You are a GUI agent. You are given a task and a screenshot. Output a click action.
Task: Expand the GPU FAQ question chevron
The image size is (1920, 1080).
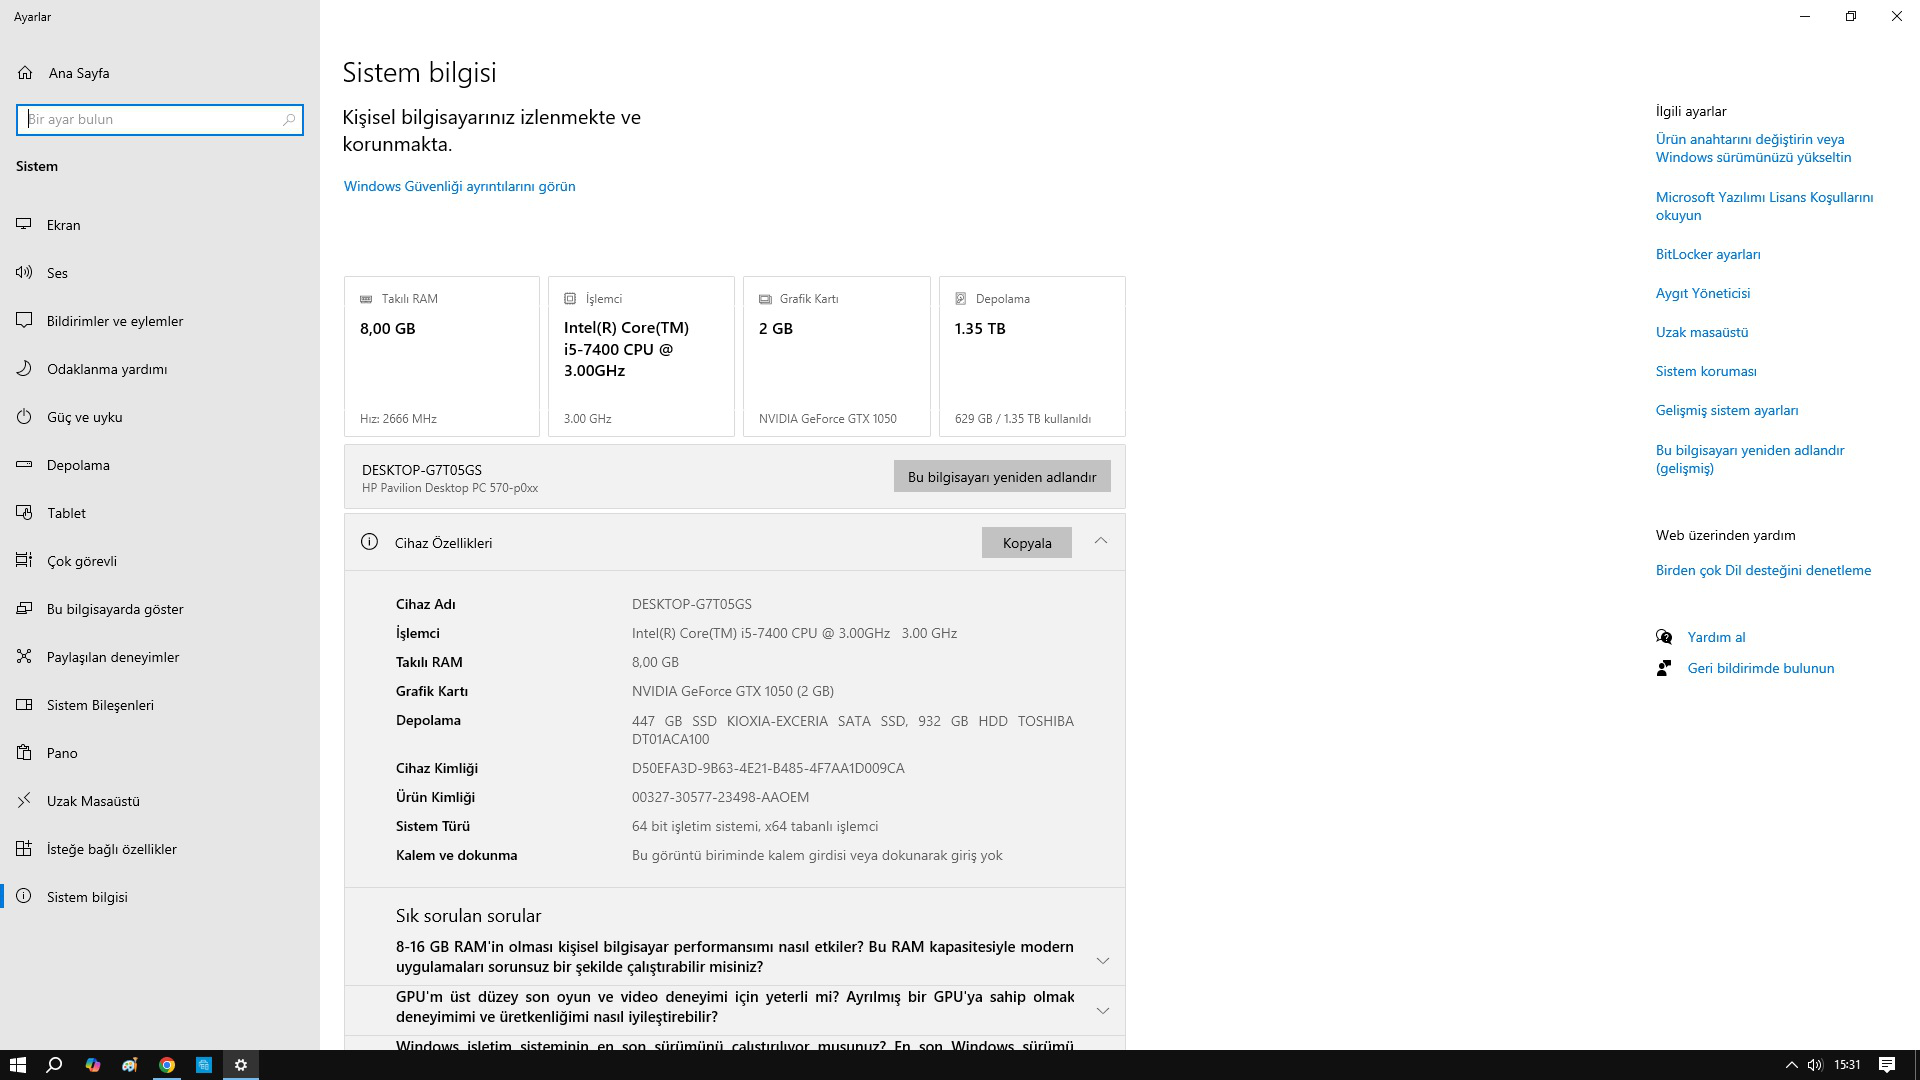(1102, 1010)
